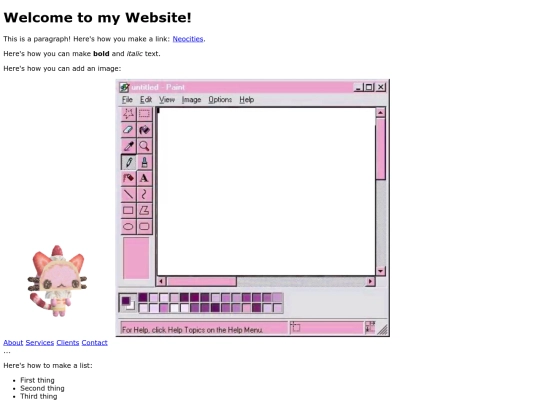Select the Polygon tool
Screen dimensions: 540x405
click(x=144, y=210)
